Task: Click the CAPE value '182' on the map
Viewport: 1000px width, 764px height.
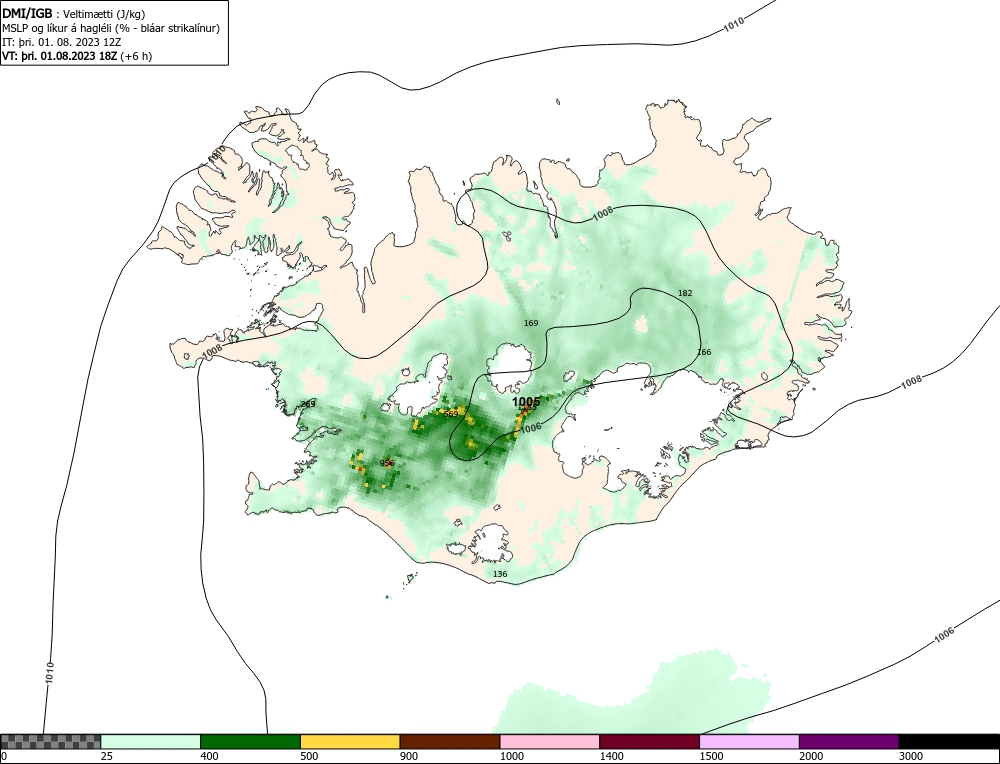Action: 685,293
